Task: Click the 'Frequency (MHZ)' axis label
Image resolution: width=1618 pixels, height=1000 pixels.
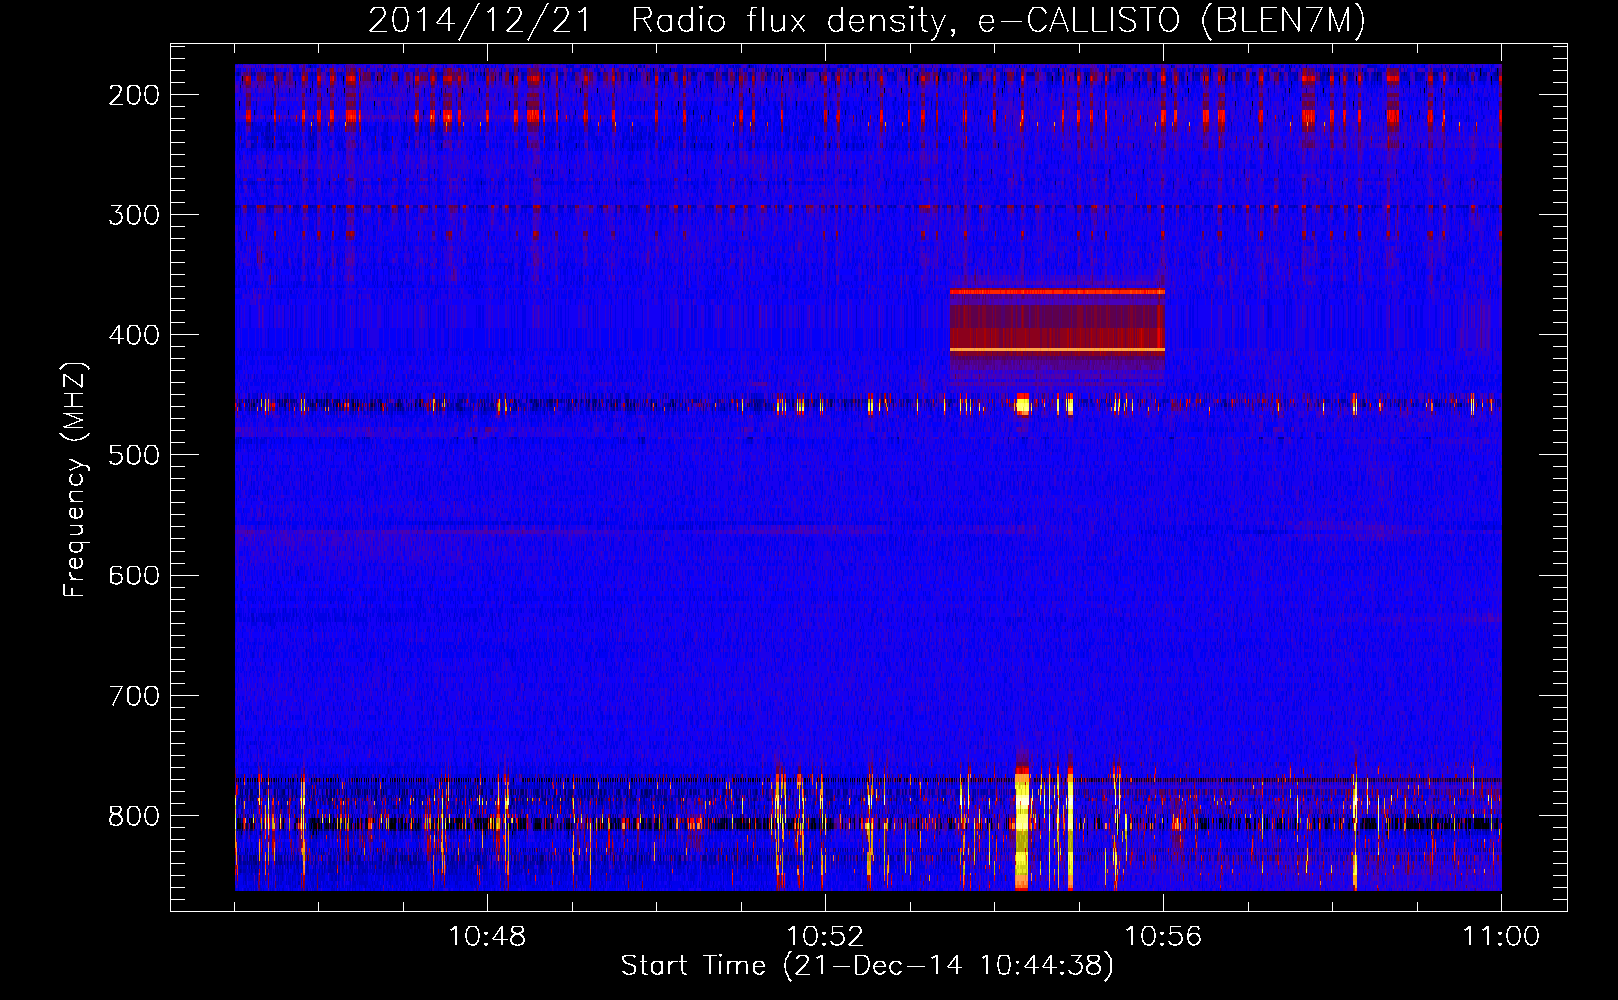Action: click(x=75, y=479)
